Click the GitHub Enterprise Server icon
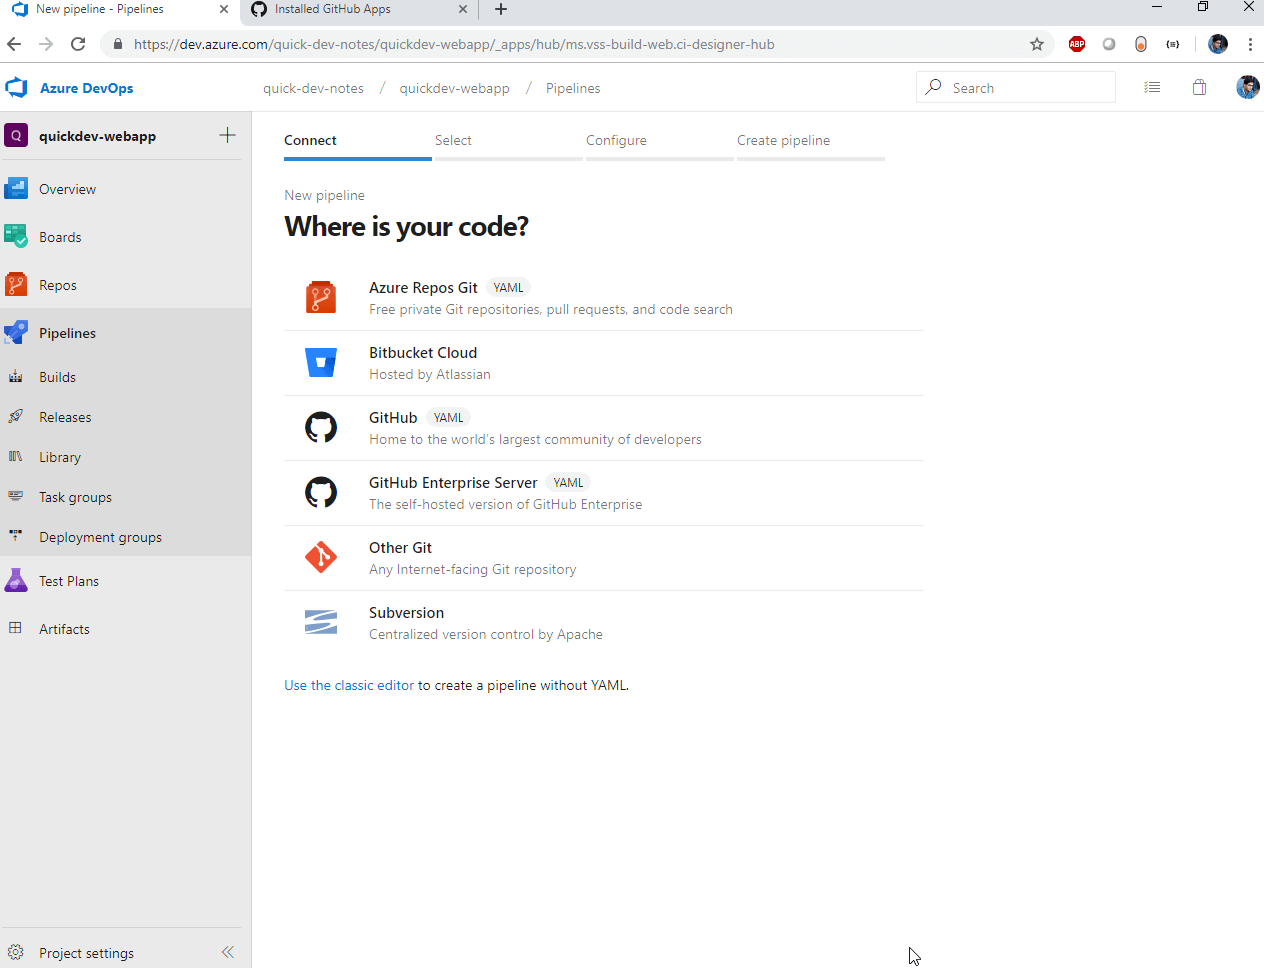1264x968 pixels. pyautogui.click(x=321, y=493)
